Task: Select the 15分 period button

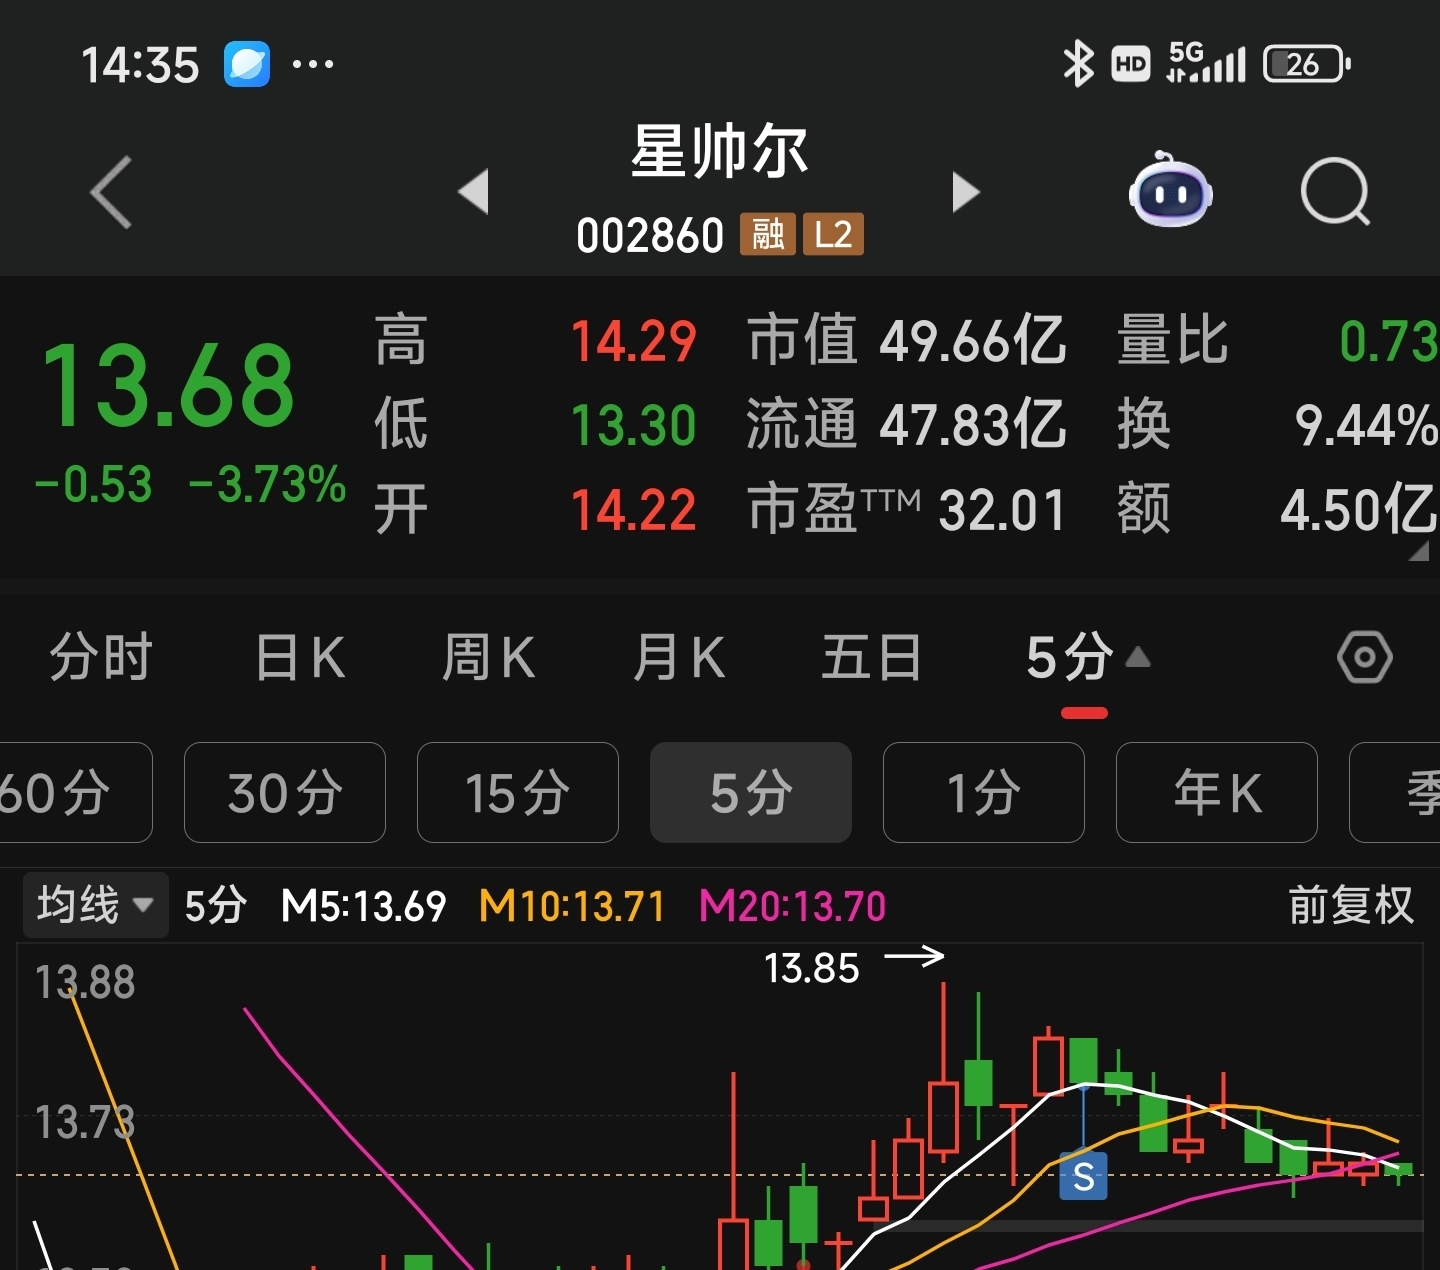Action: (518, 793)
